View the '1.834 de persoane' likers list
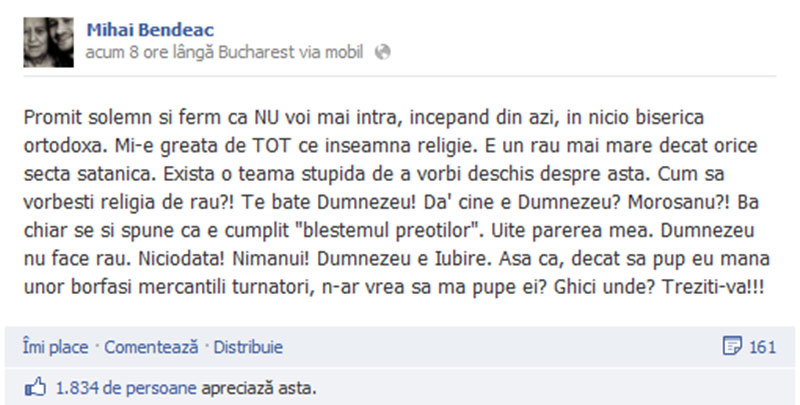Screen dimensions: 800x405 tap(126, 389)
